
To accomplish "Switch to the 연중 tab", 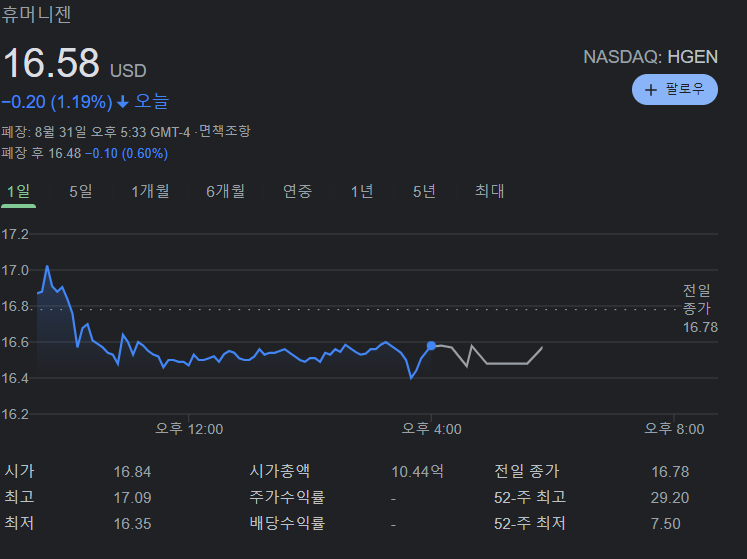I will tap(297, 192).
